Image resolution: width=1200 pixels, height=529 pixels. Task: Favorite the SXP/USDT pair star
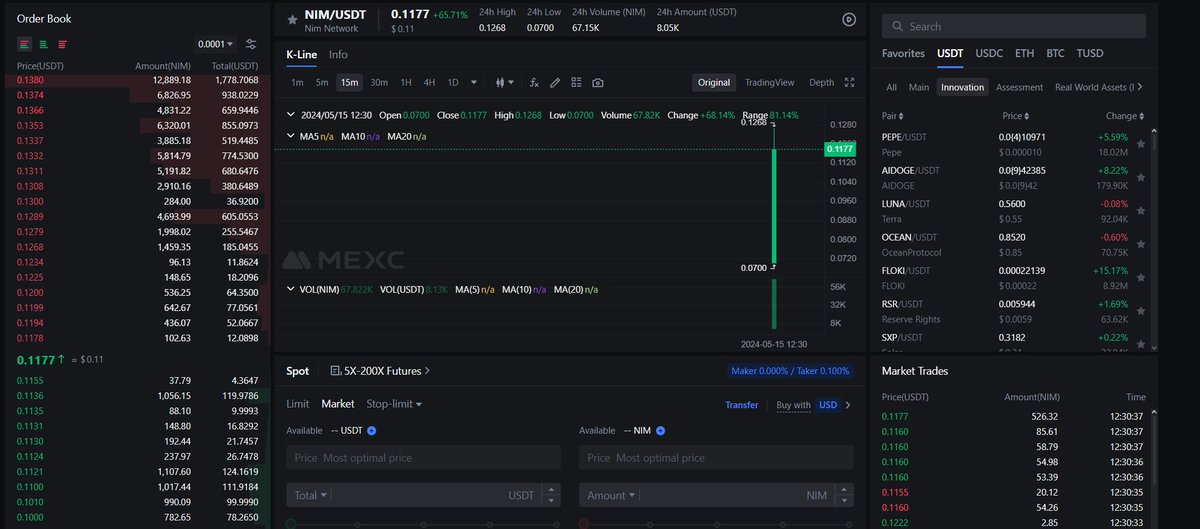coord(1141,342)
